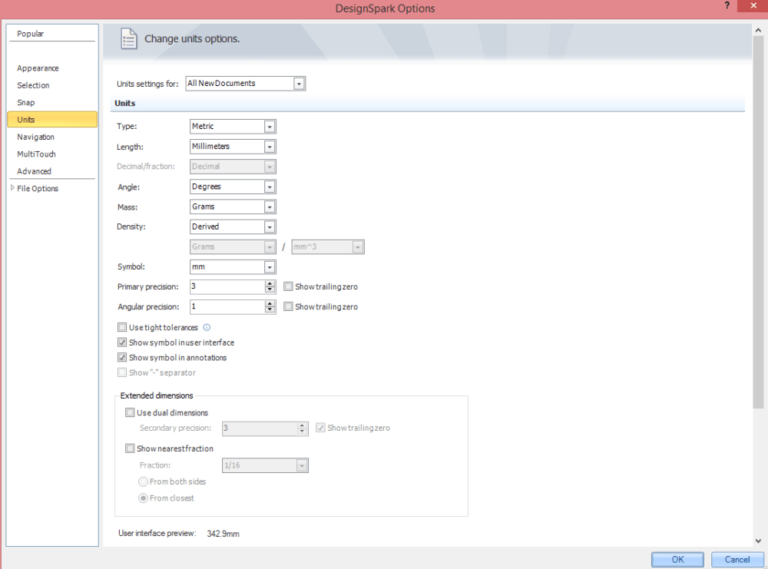Select From both sides radio button

pos(143,482)
